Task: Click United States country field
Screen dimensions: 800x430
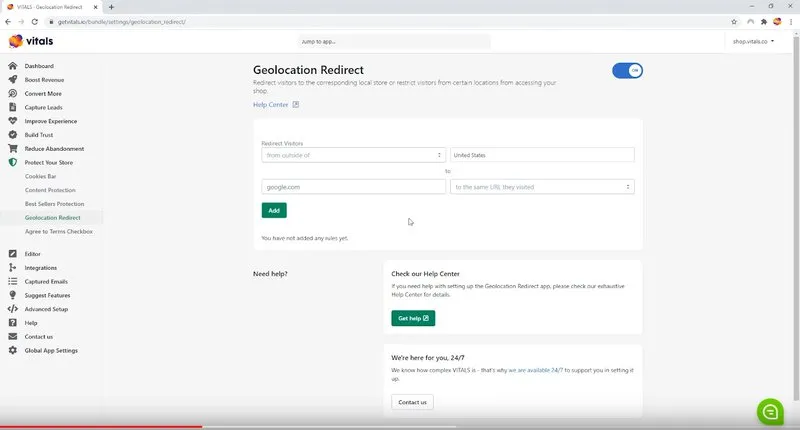Action: 542,155
